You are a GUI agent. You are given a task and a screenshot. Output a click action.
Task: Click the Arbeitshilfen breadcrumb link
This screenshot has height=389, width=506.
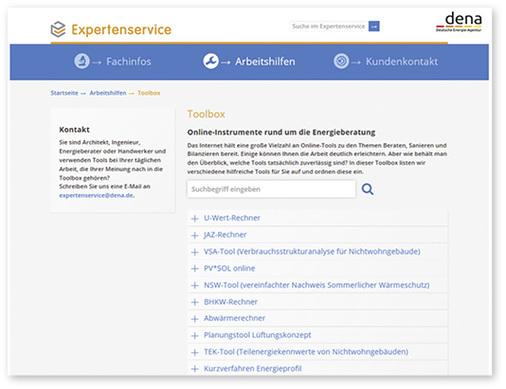pyautogui.click(x=108, y=93)
